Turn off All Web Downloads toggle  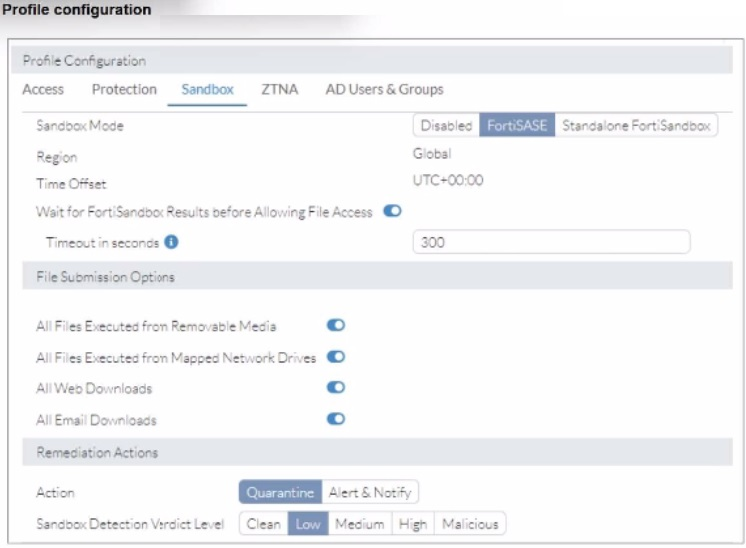click(x=336, y=388)
